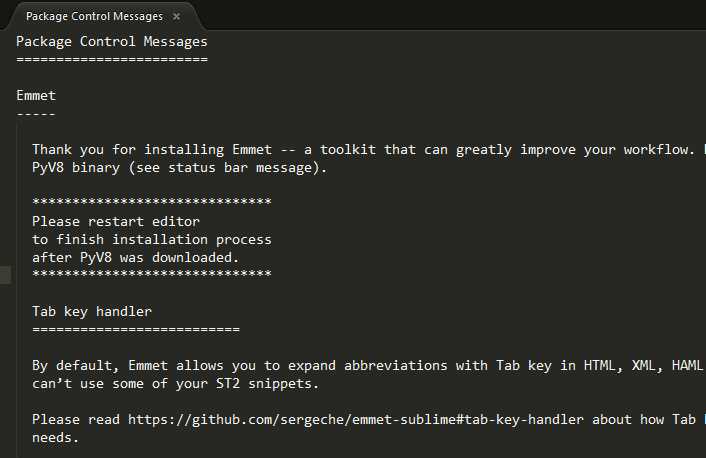Click the asterisk row above Please restart editor
The height and width of the screenshot is (458, 706).
(x=151, y=204)
